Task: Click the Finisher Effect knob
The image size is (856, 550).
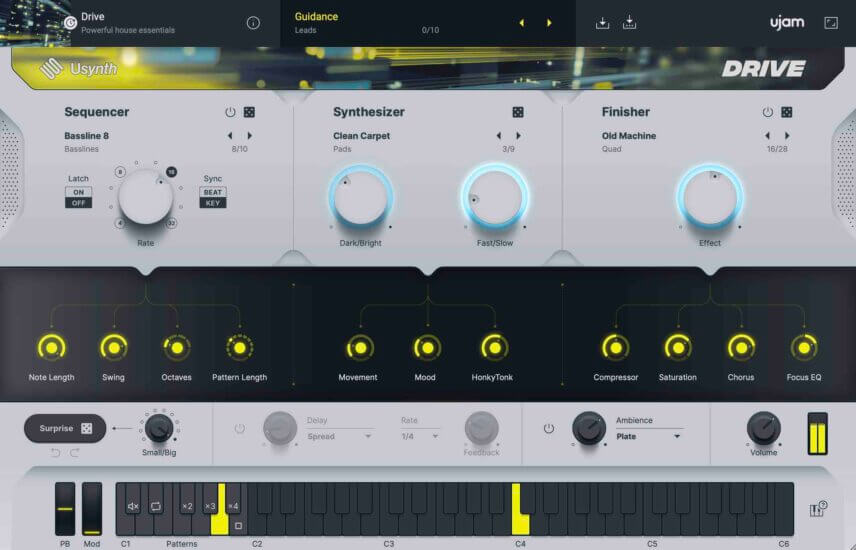Action: point(710,197)
